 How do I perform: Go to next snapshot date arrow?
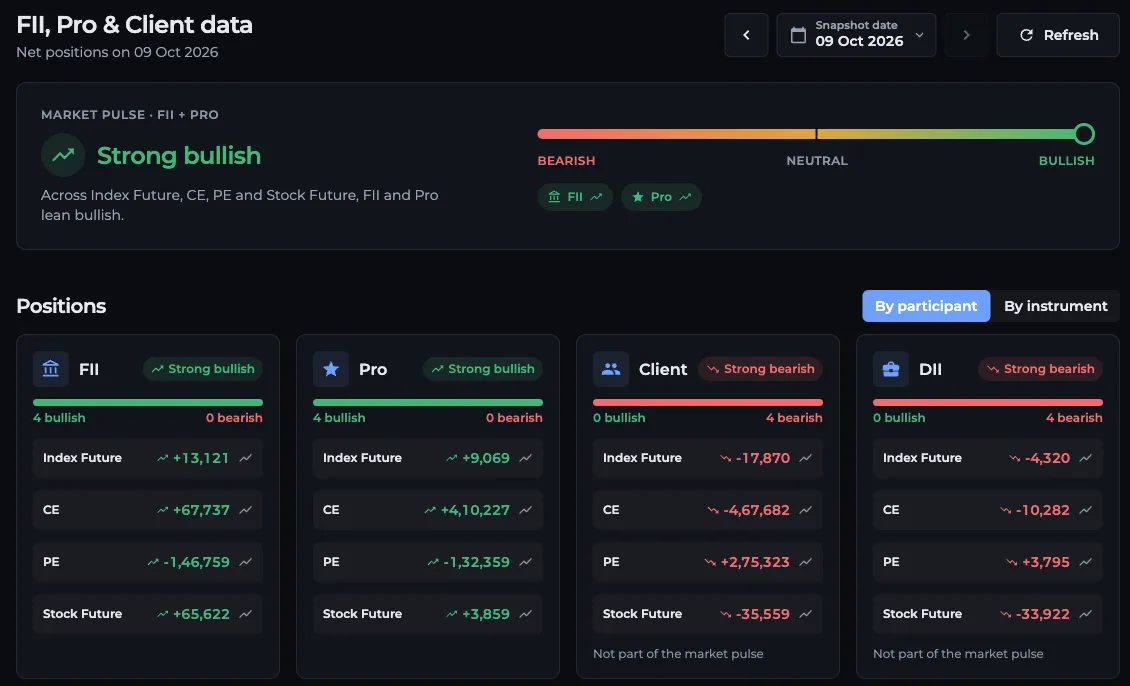966,35
